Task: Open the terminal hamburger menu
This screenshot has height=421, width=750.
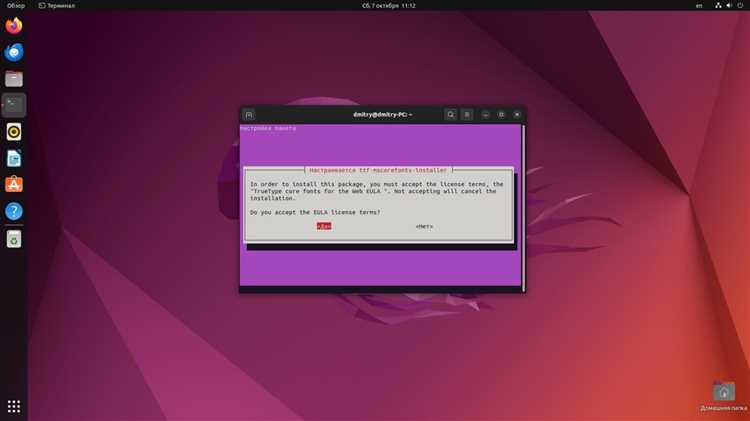Action: click(467, 115)
